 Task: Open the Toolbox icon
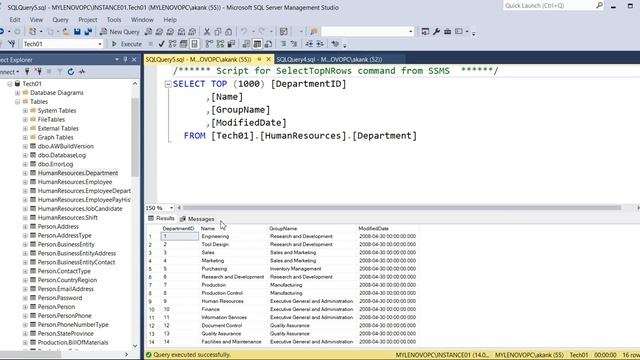click(x=447, y=31)
